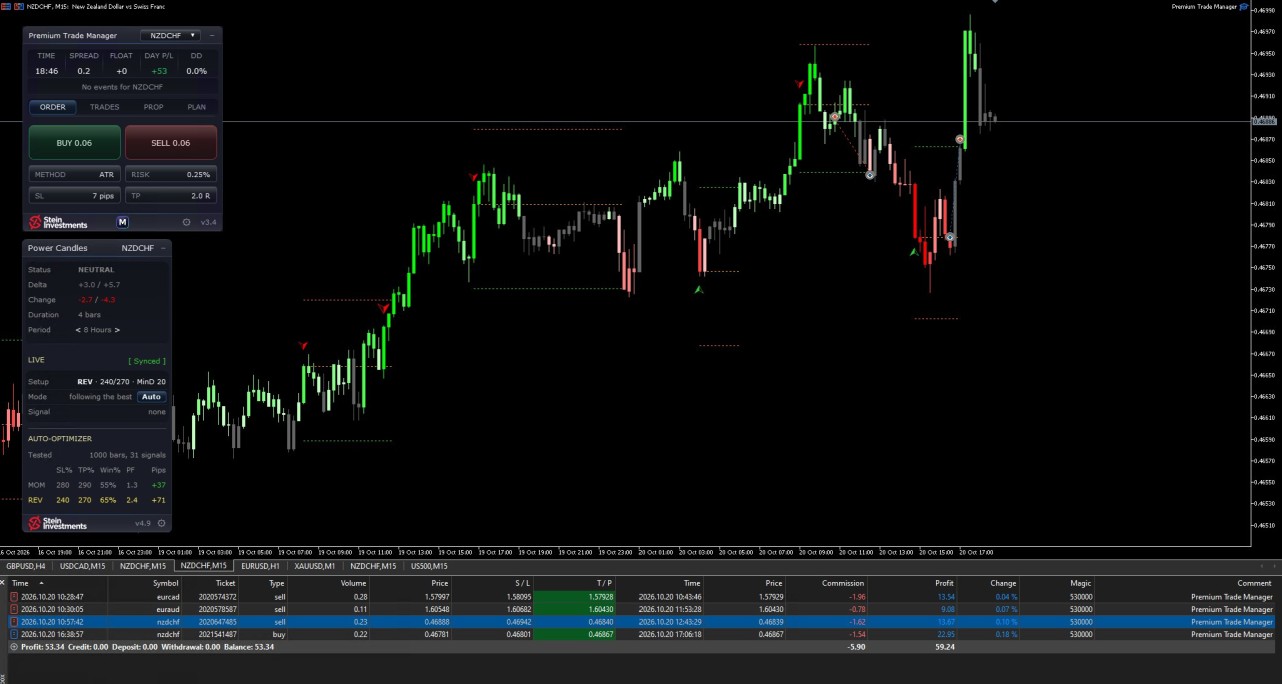Open the US500,M15 chart tab
This screenshot has height=684, width=1282.
(x=429, y=566)
